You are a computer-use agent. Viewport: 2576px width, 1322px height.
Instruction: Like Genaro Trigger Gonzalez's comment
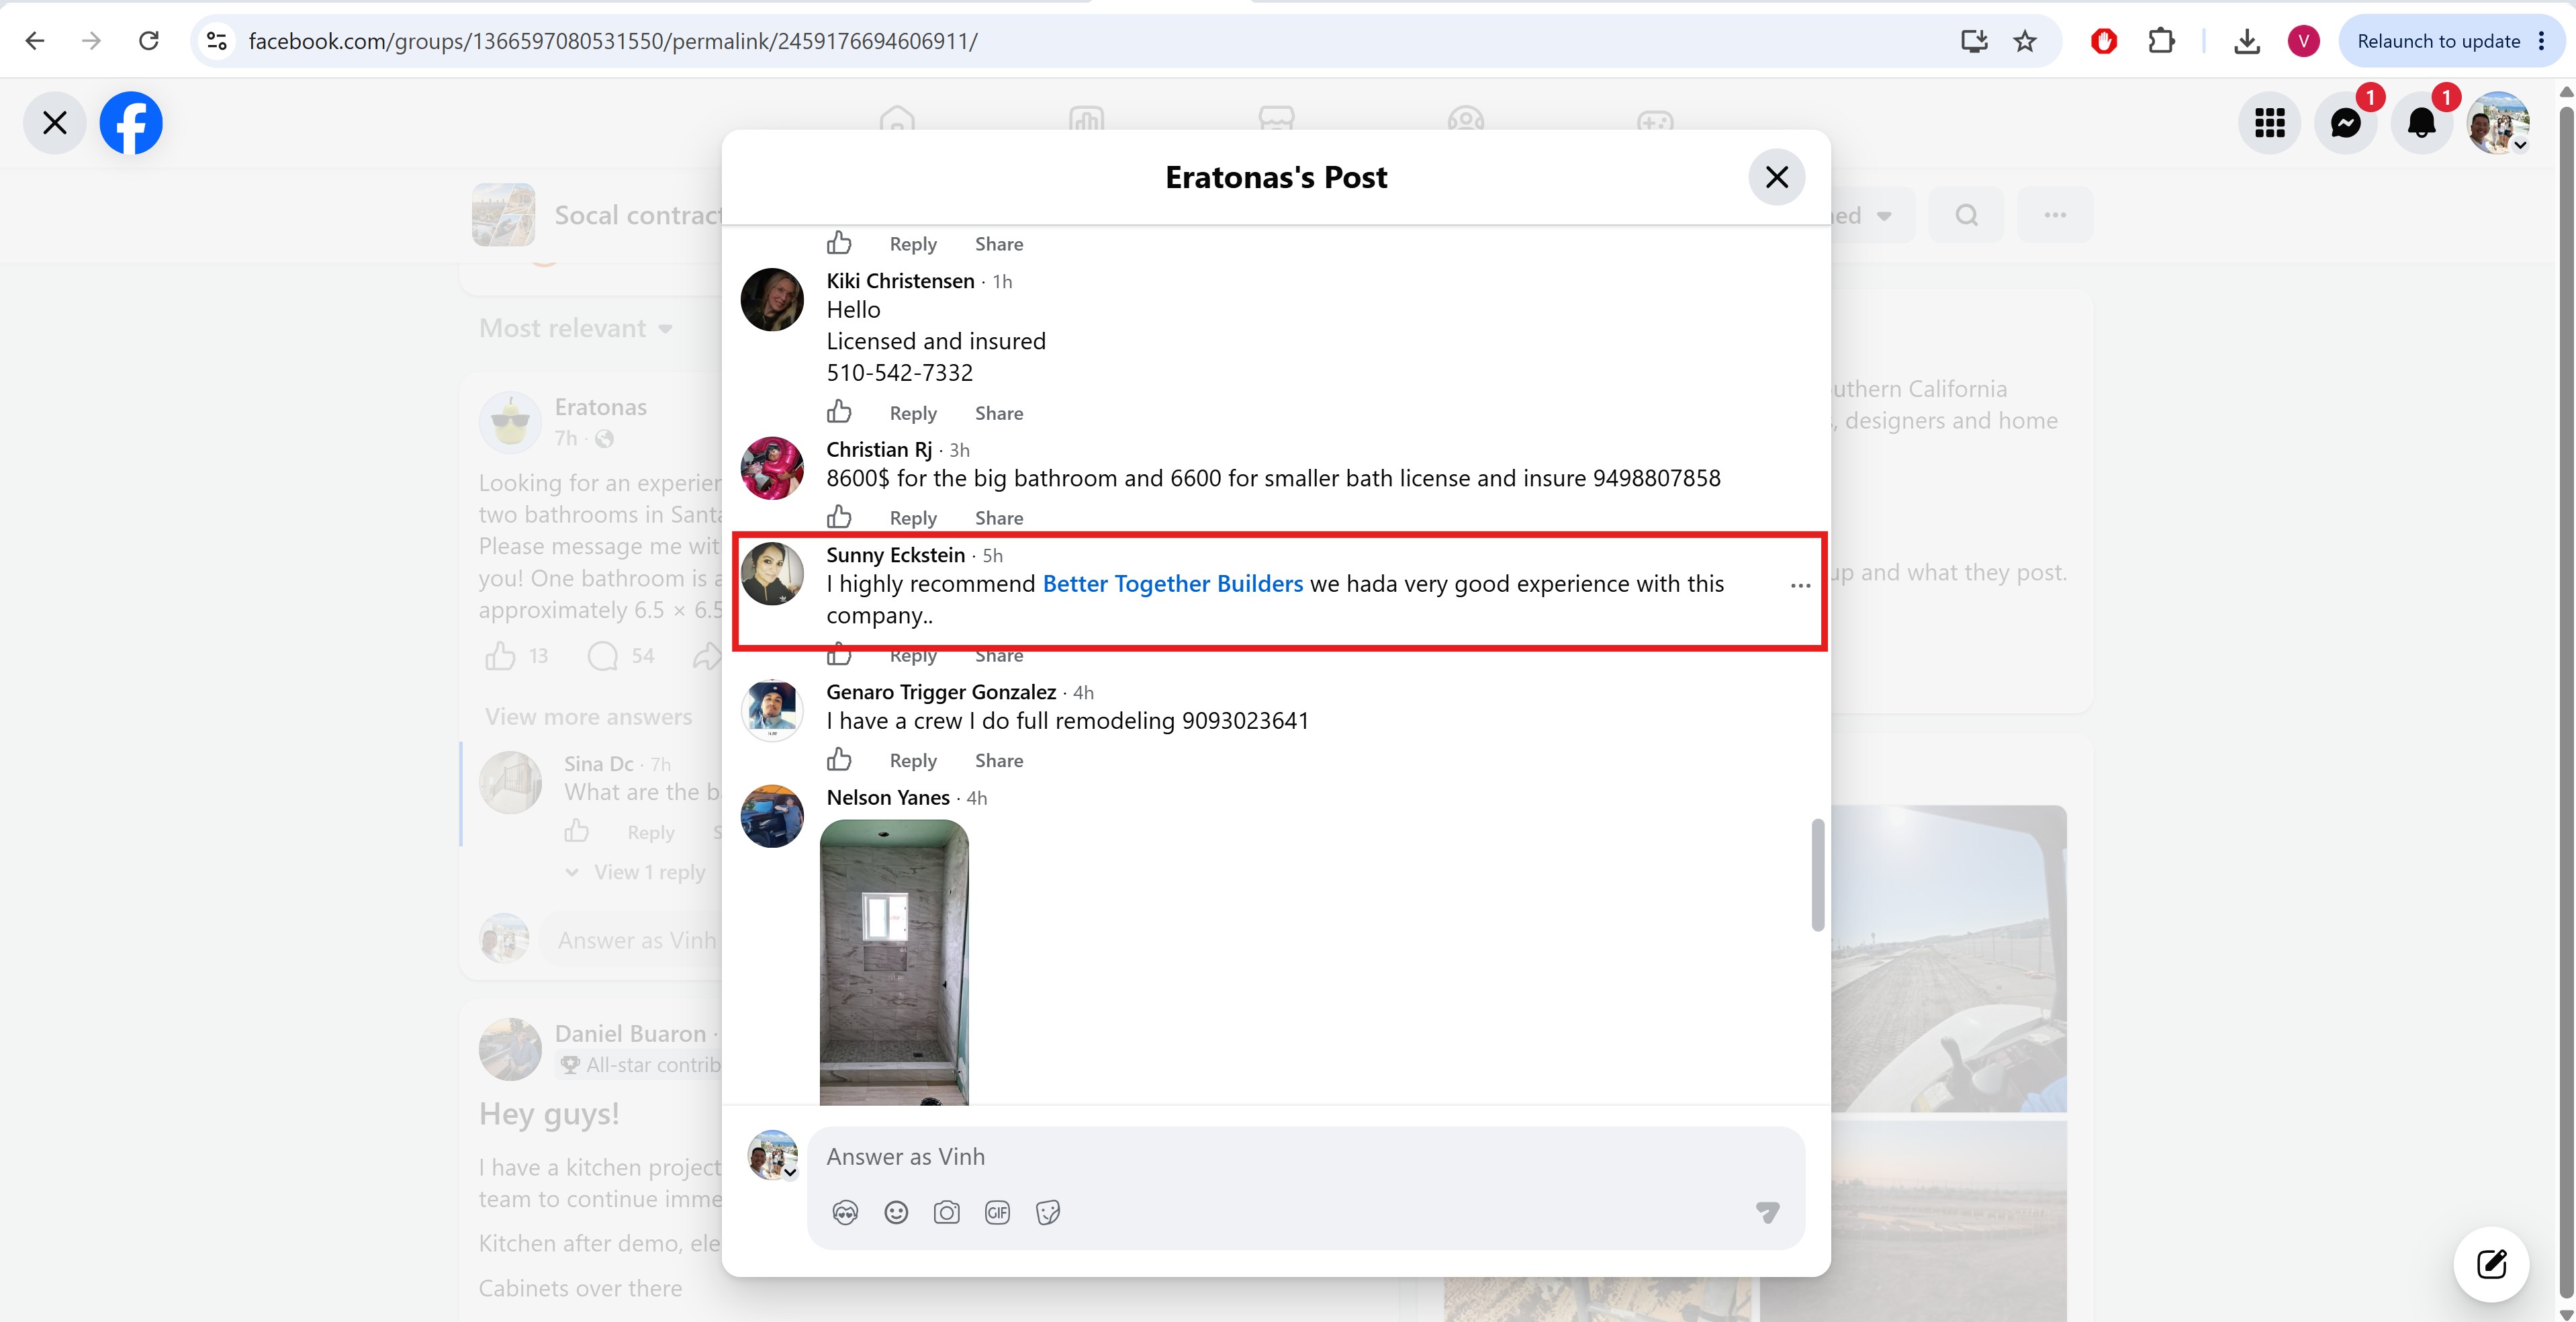click(x=839, y=760)
